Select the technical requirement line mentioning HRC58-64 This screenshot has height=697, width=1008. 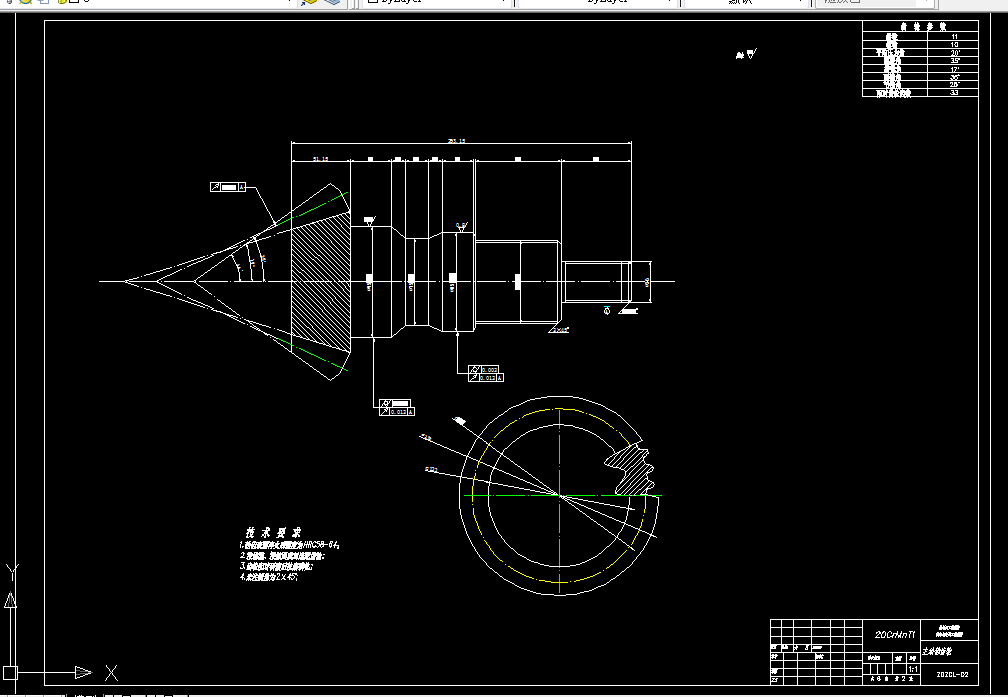289,545
